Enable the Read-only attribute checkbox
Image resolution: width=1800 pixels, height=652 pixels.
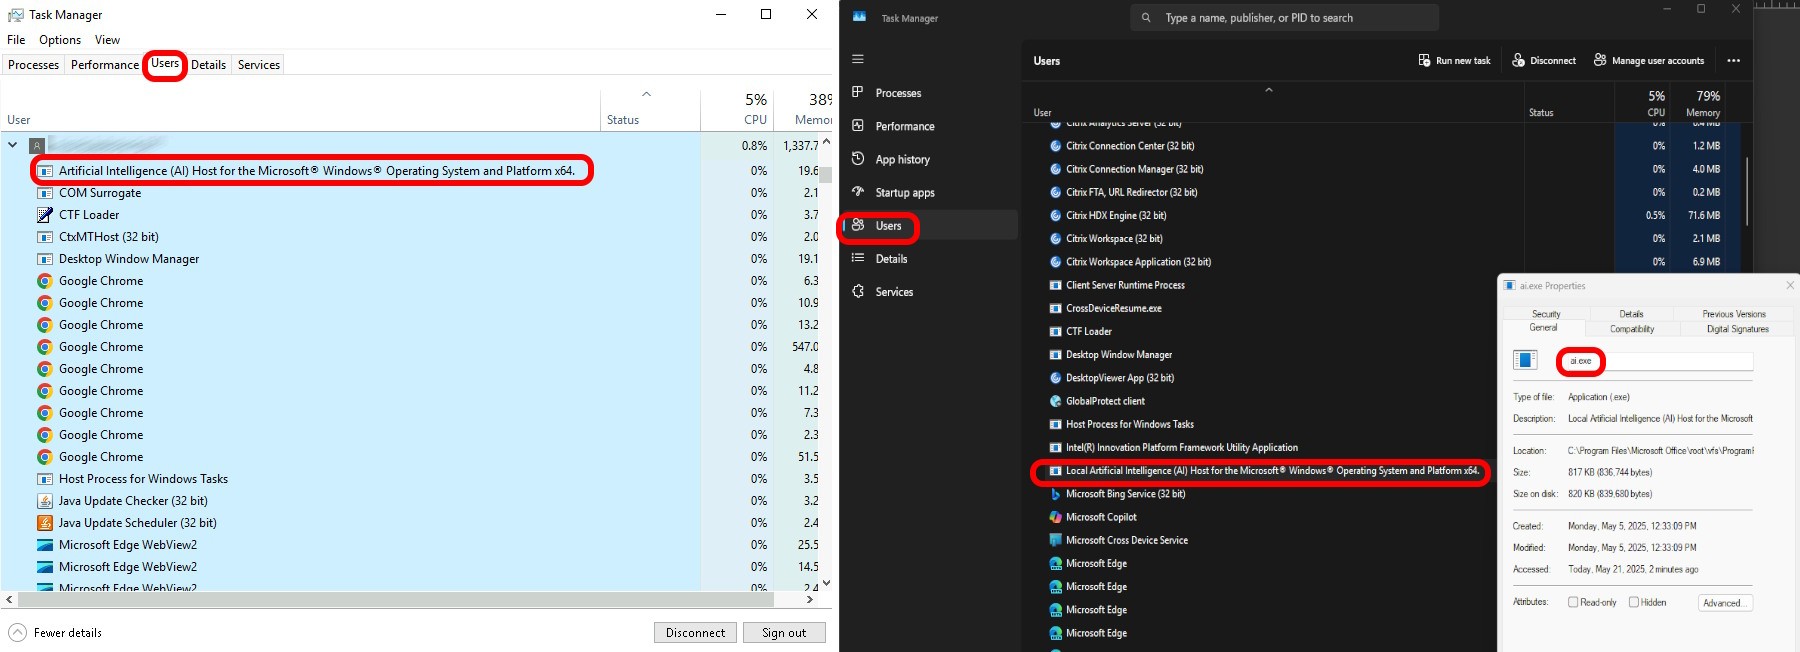tap(1573, 602)
